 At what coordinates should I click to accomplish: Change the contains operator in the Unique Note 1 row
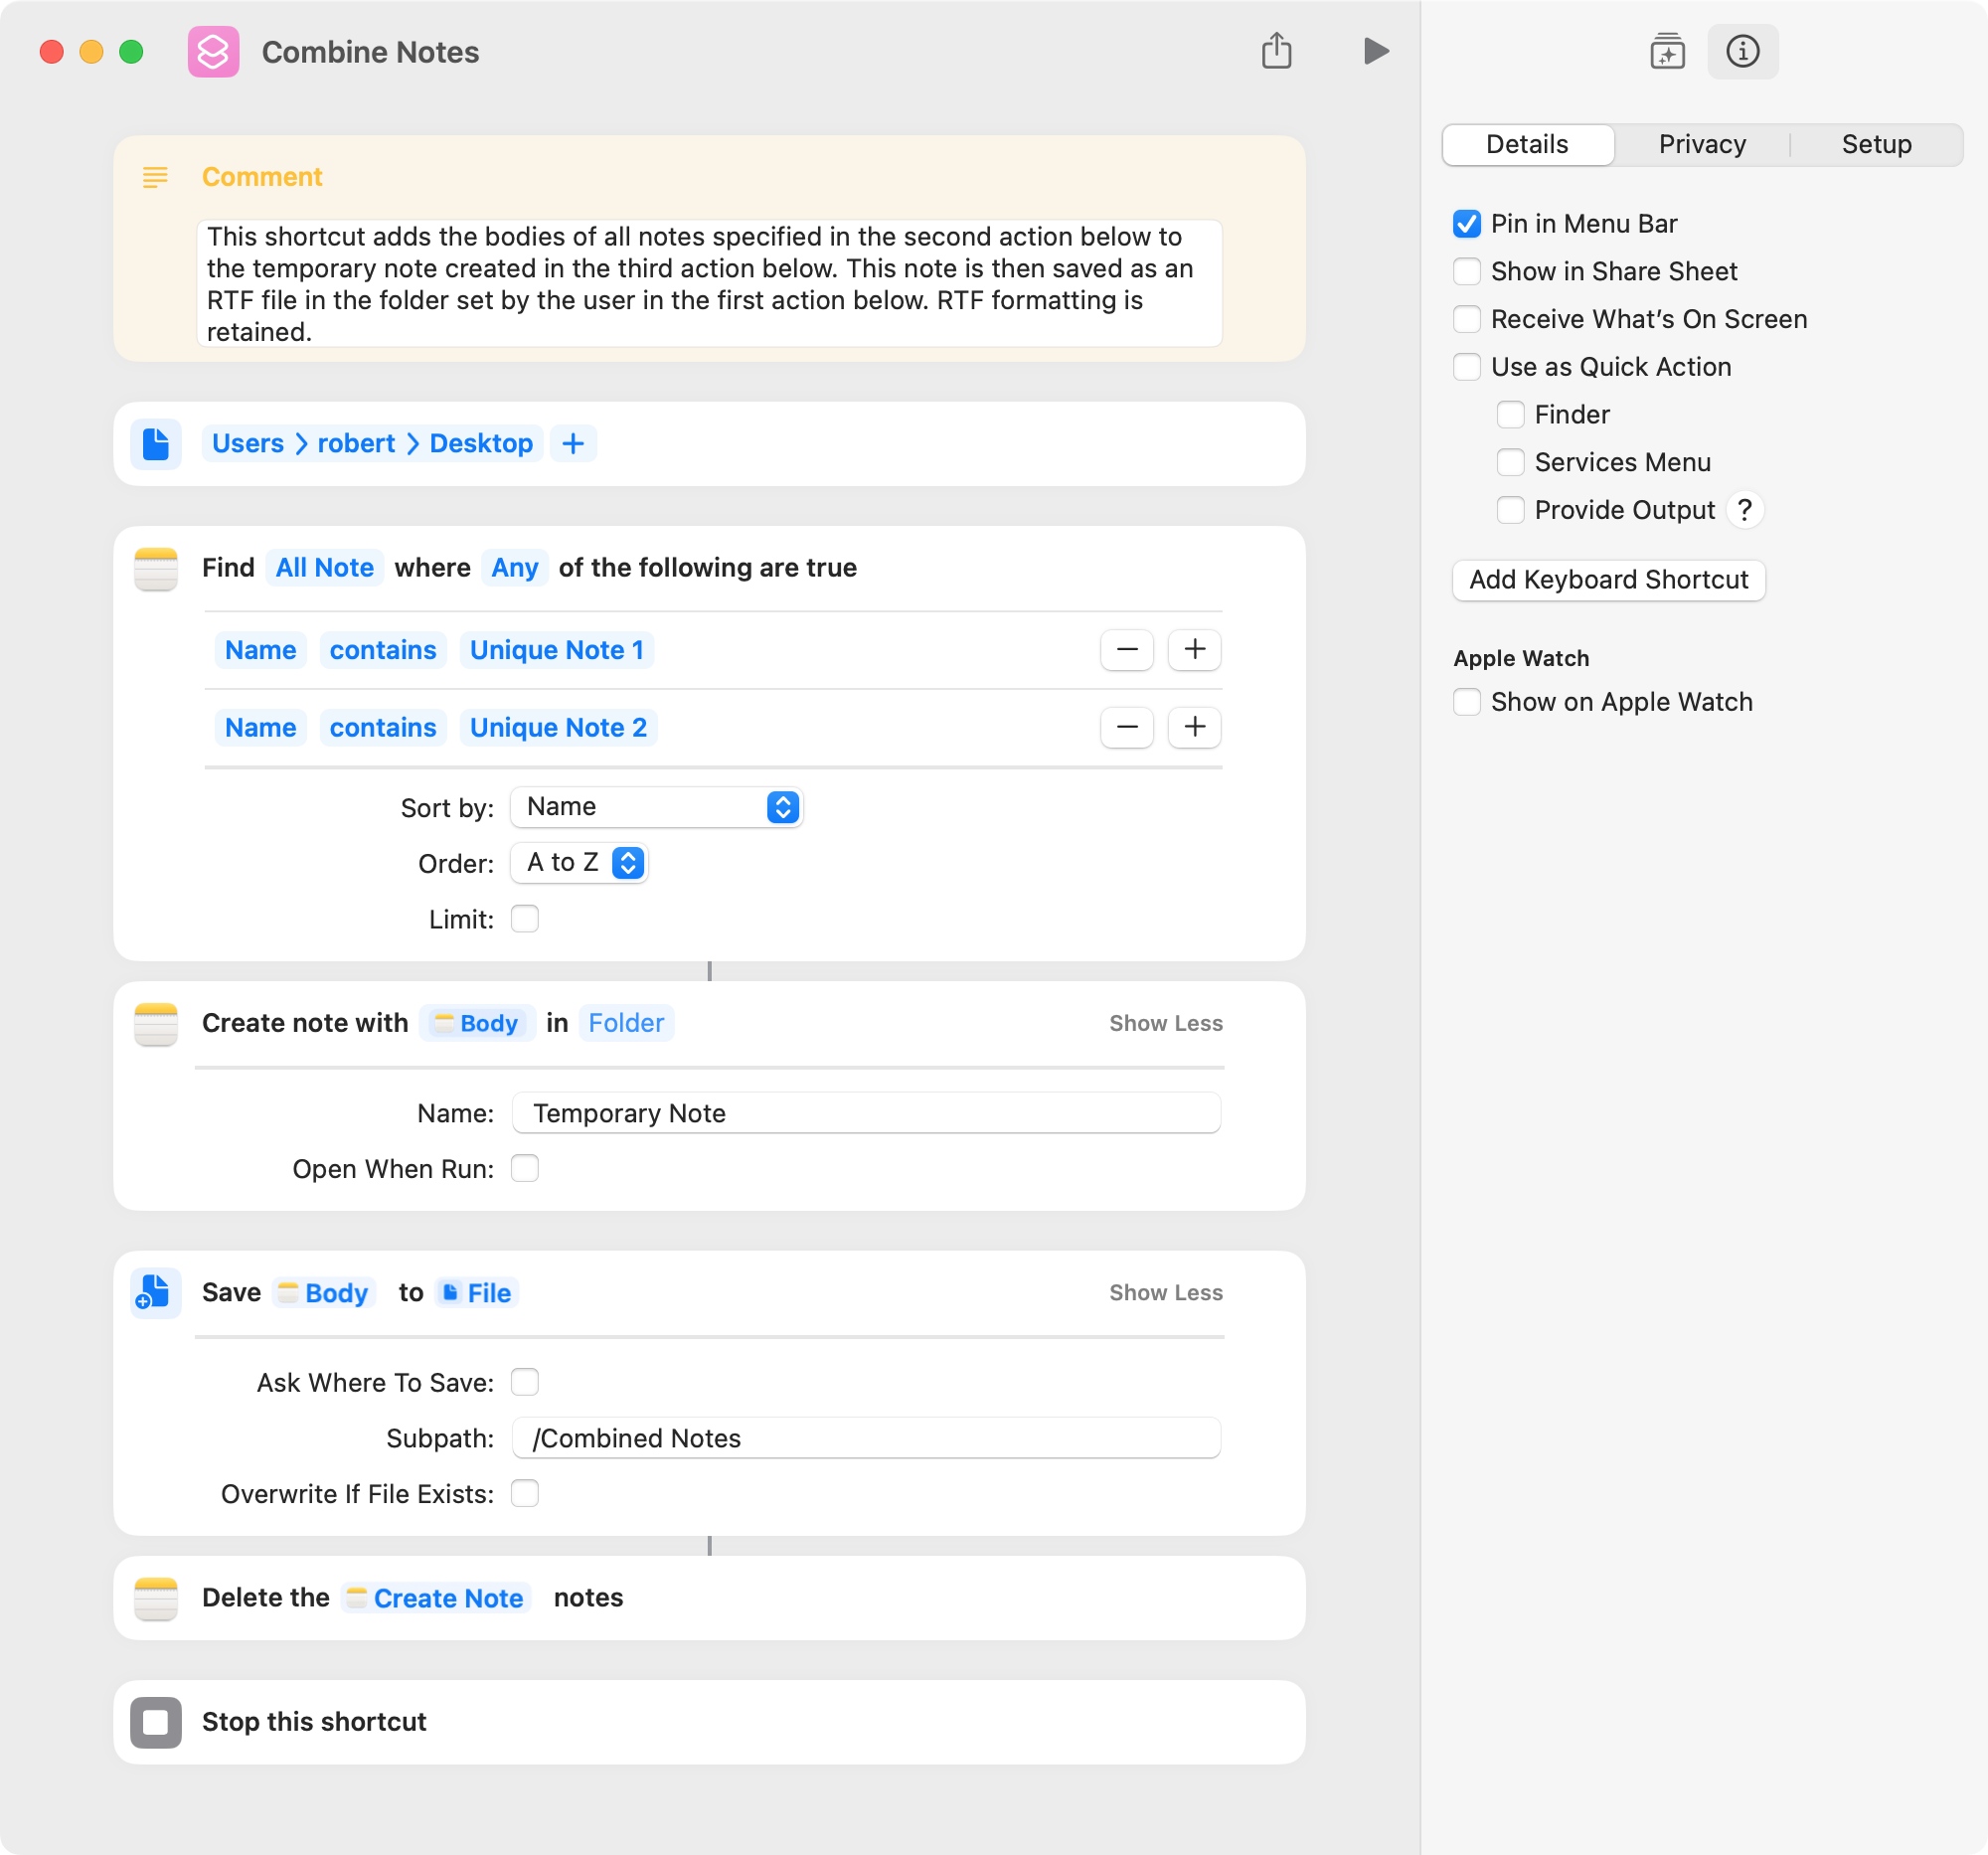click(x=383, y=650)
